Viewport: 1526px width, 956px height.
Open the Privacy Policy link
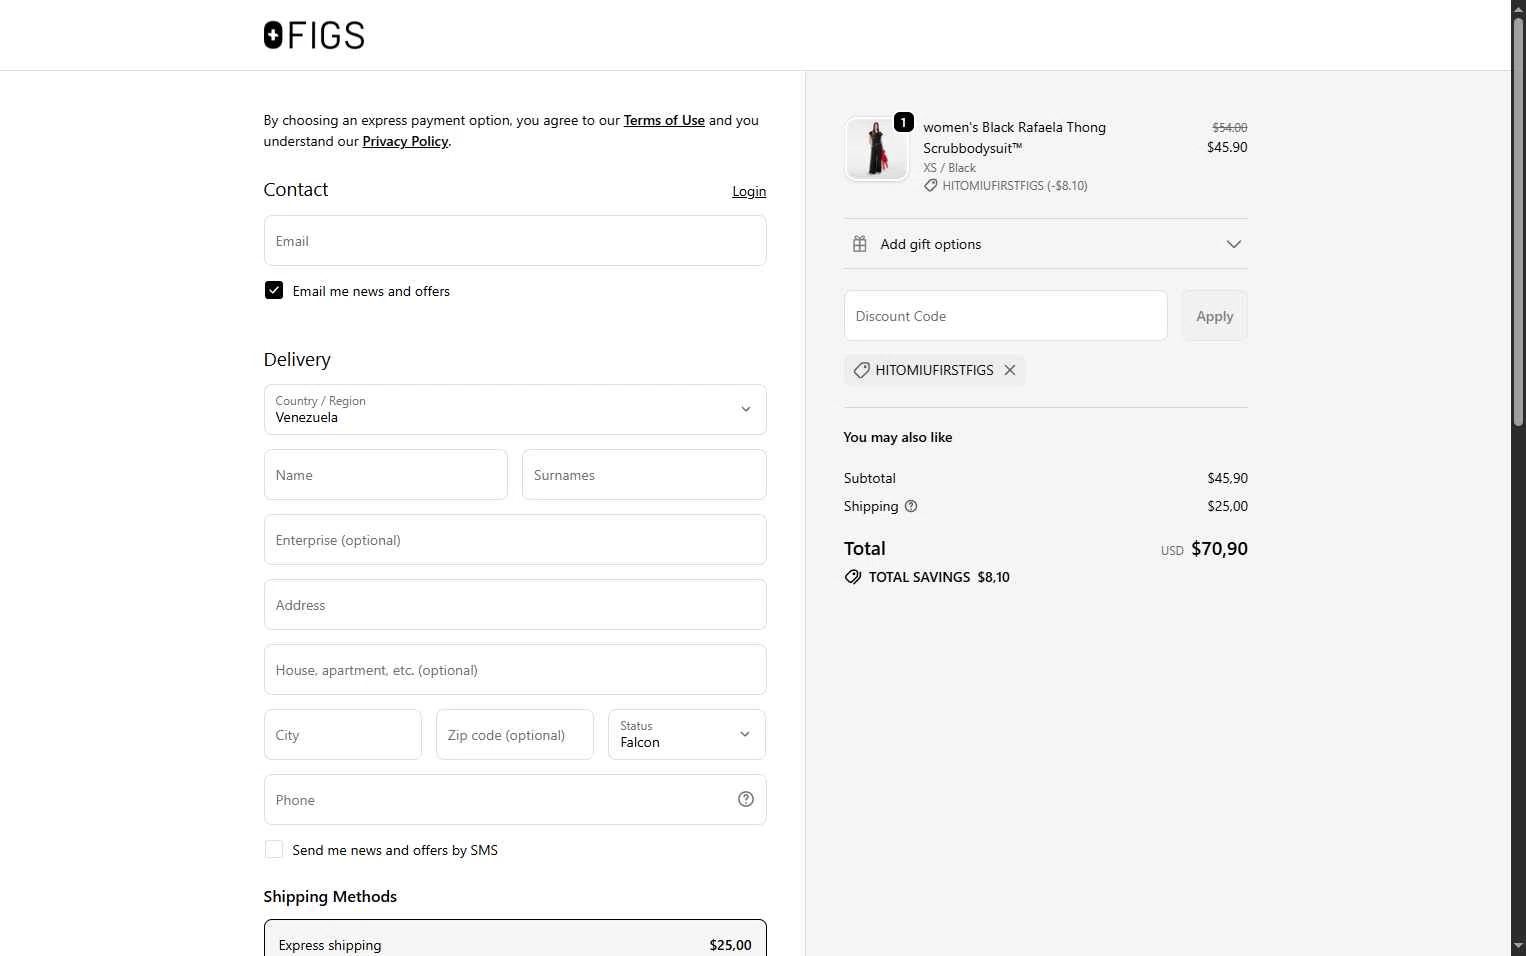point(405,141)
